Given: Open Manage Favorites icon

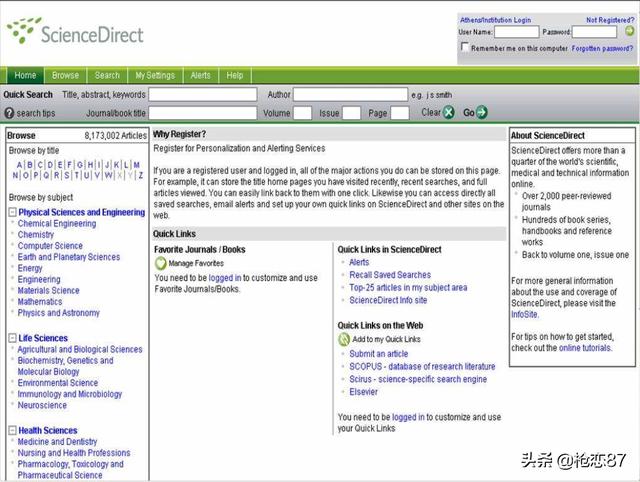Looking at the screenshot, I should (160, 263).
